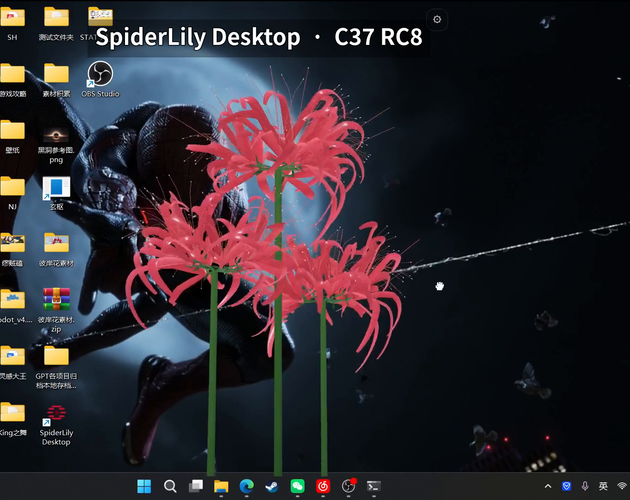Select the 壁纸 folder
The image size is (630, 500).
pyautogui.click(x=12, y=137)
